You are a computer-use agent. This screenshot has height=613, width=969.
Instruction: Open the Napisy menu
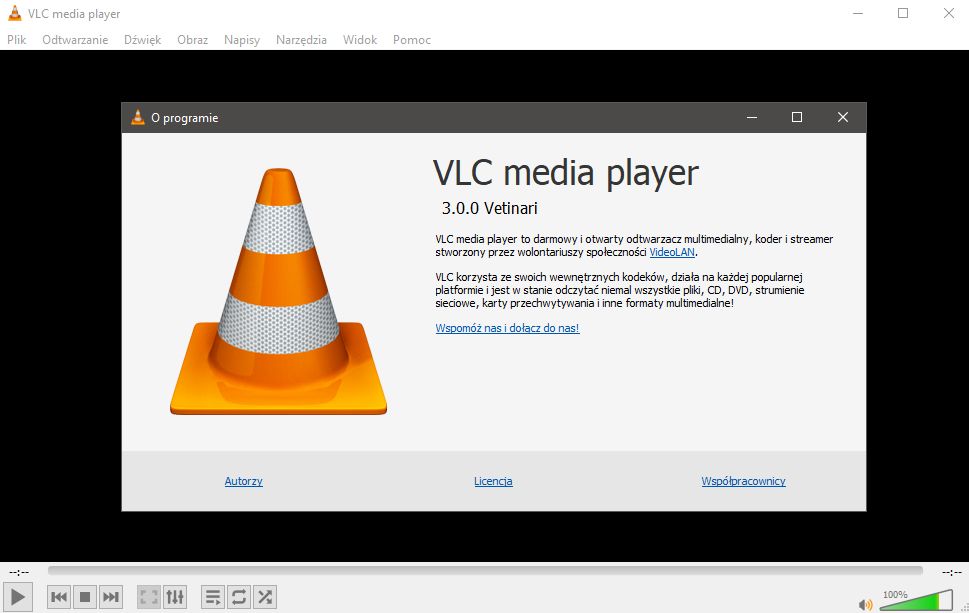[242, 40]
